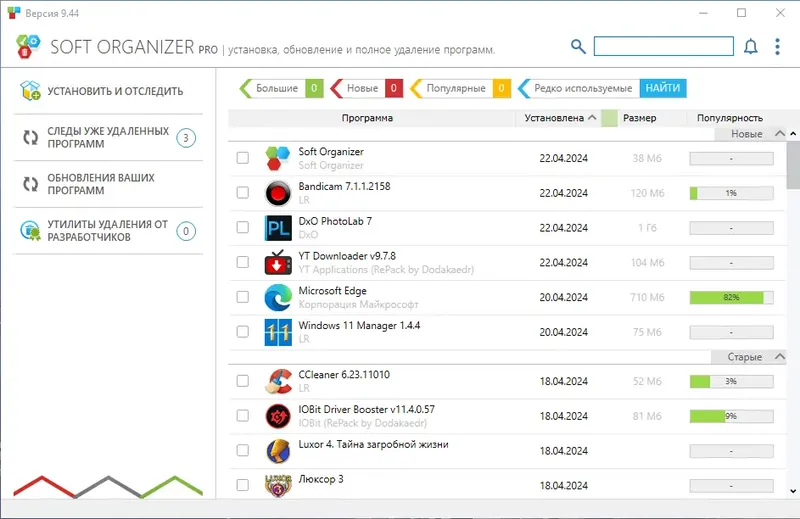Viewport: 800px width, 519px height.
Task: Click the developer uninstall utilities icon
Action: click(30, 230)
